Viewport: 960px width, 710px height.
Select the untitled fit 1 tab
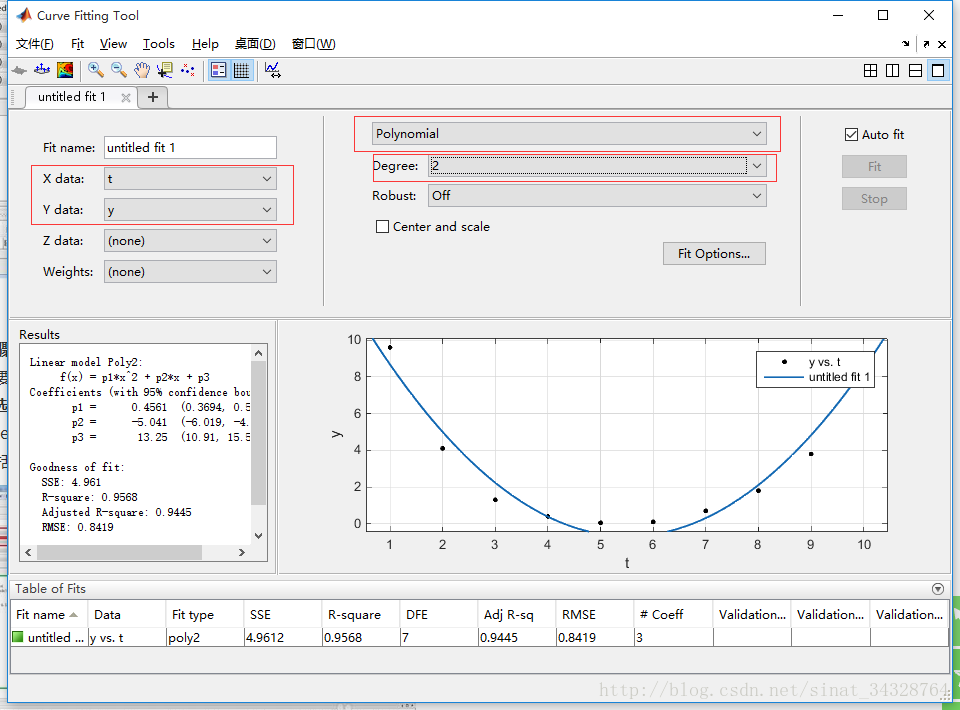tap(72, 97)
